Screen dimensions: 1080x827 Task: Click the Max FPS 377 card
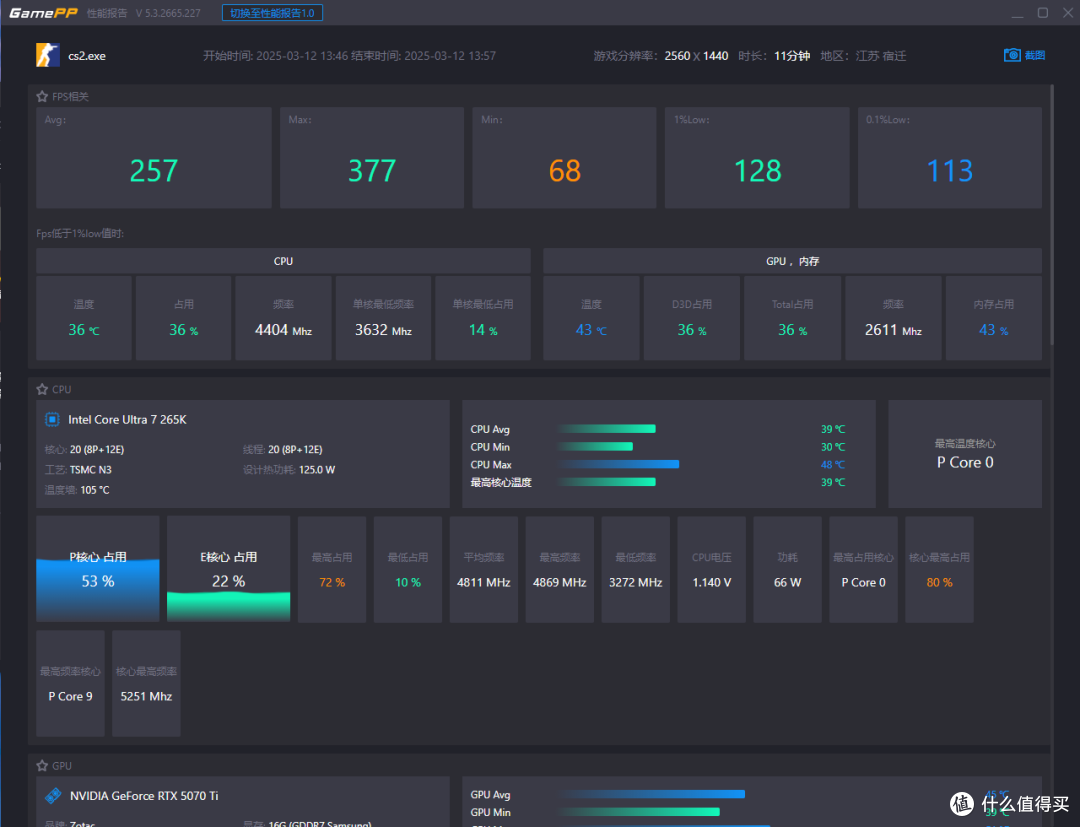point(372,158)
